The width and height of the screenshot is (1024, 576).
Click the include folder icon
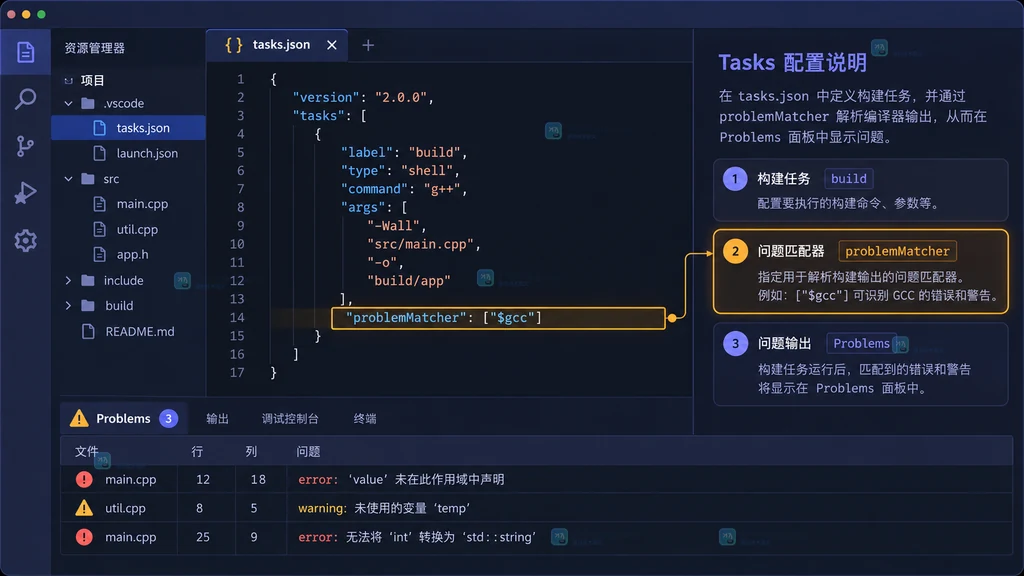coord(88,280)
